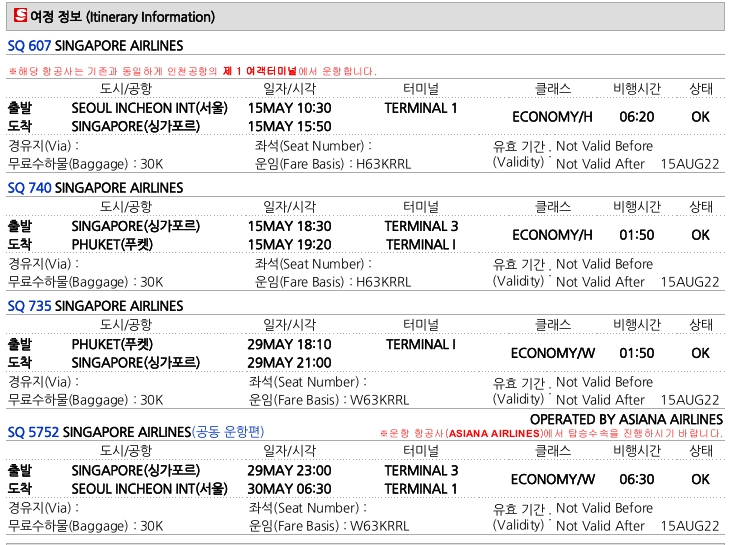Click the 공동 운항편 codeshare label

pos(228,431)
